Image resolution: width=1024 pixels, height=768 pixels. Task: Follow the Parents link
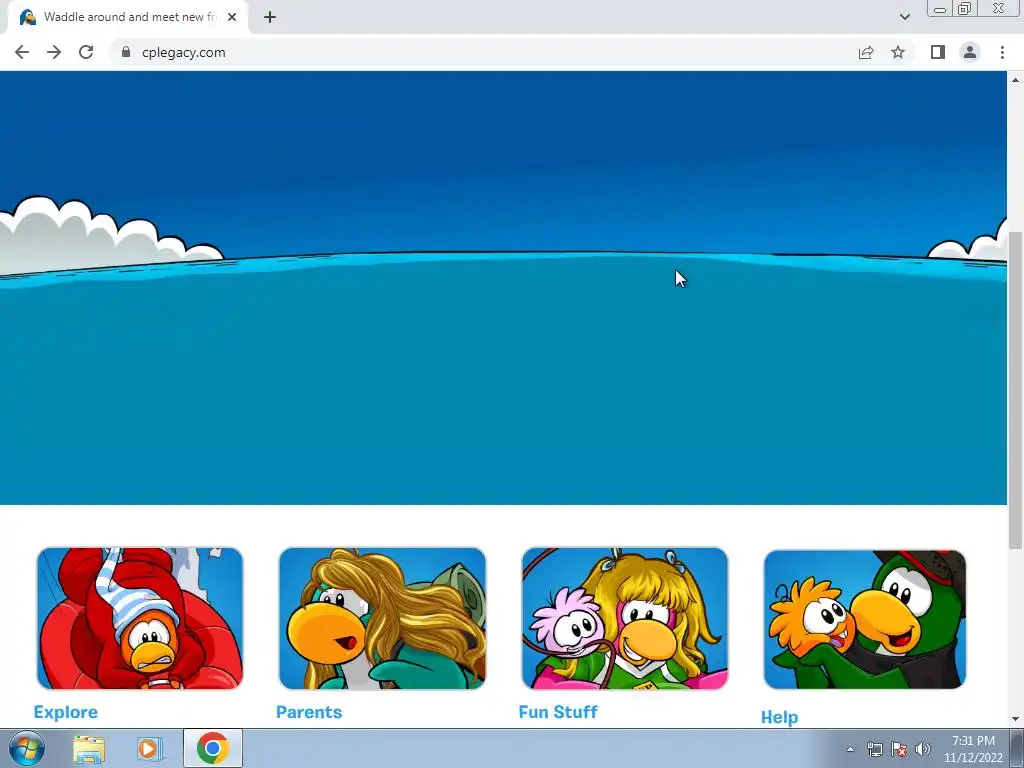(309, 712)
